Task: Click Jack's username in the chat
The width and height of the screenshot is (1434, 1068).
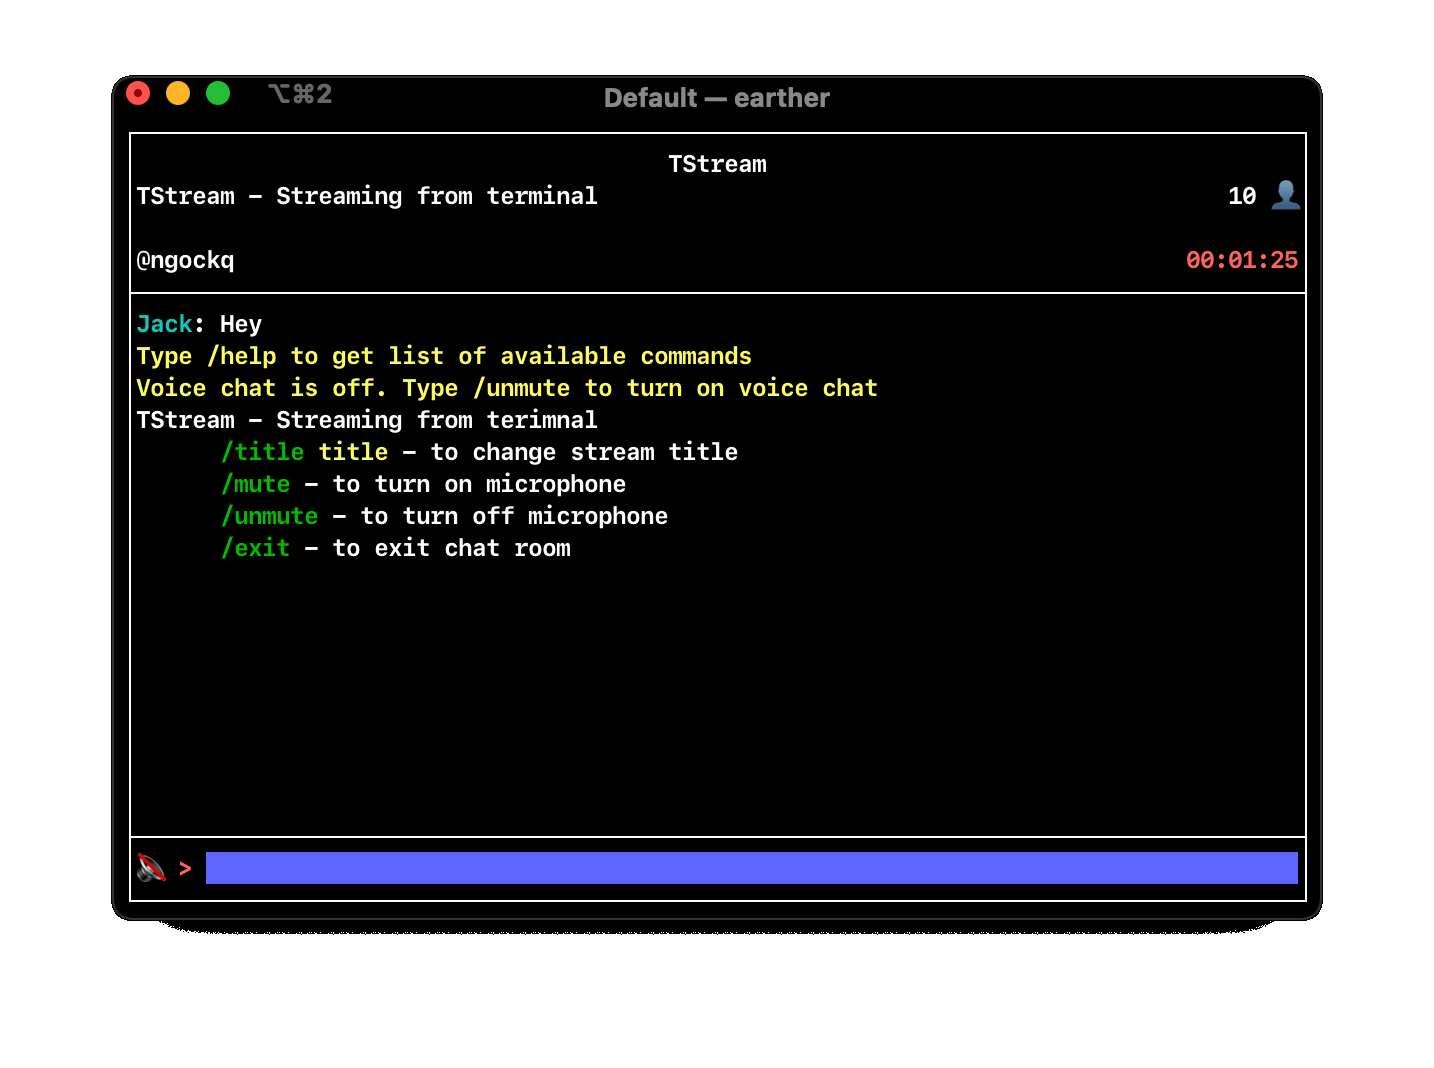Action: (164, 323)
